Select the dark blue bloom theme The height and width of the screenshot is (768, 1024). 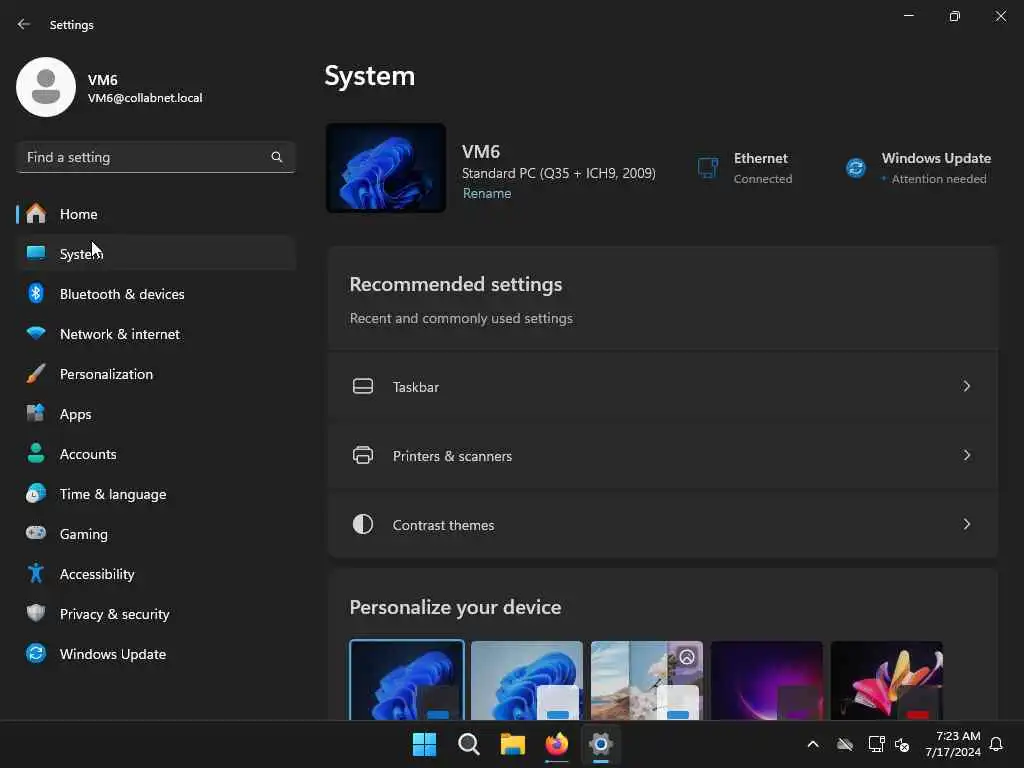tap(407, 680)
